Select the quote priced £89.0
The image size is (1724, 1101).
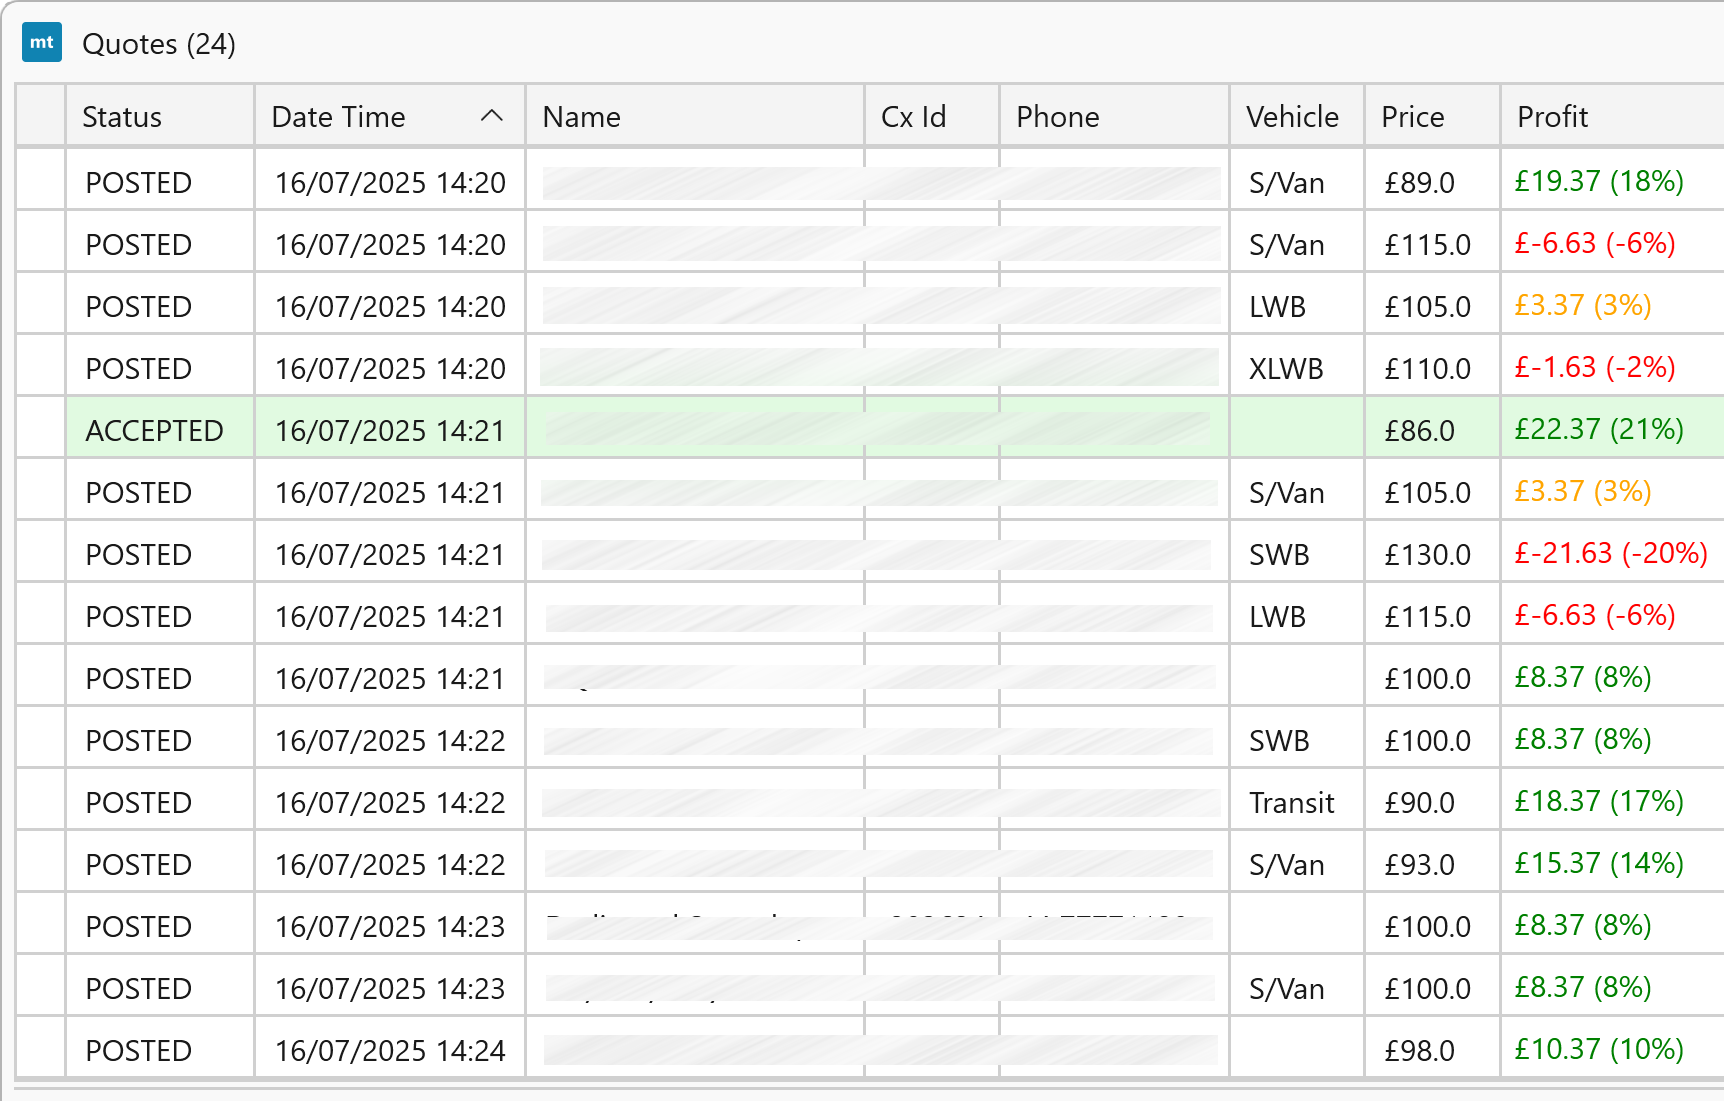[1419, 183]
